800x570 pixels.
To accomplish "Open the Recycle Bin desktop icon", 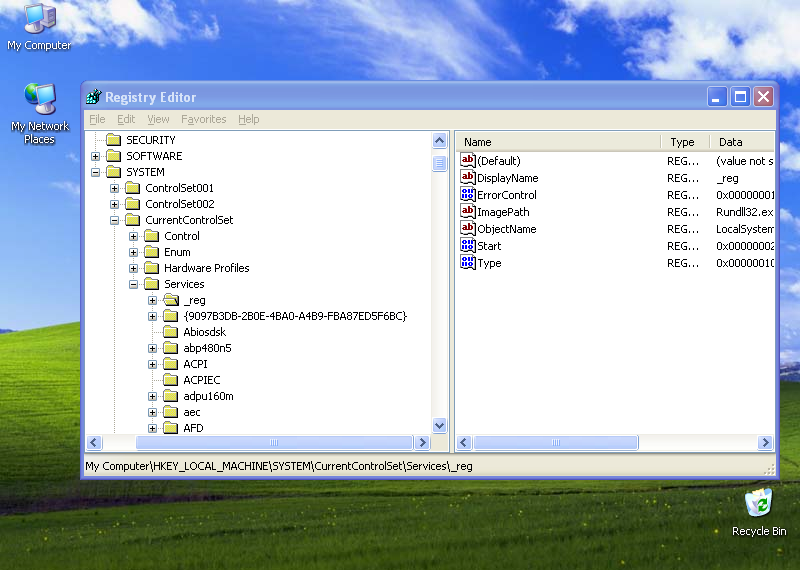I will click(x=759, y=512).
